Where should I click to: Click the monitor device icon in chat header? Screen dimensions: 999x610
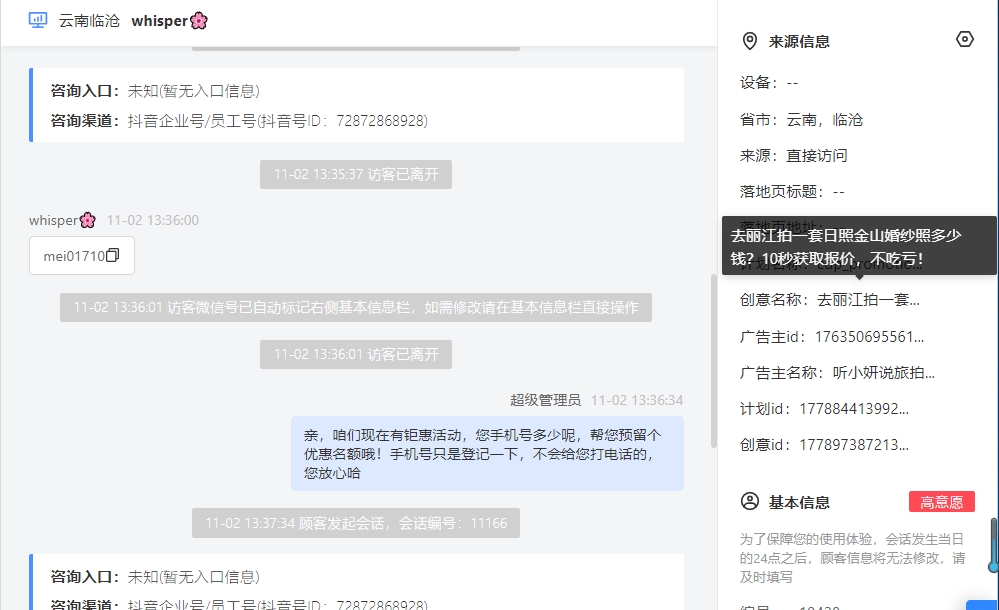tap(38, 20)
